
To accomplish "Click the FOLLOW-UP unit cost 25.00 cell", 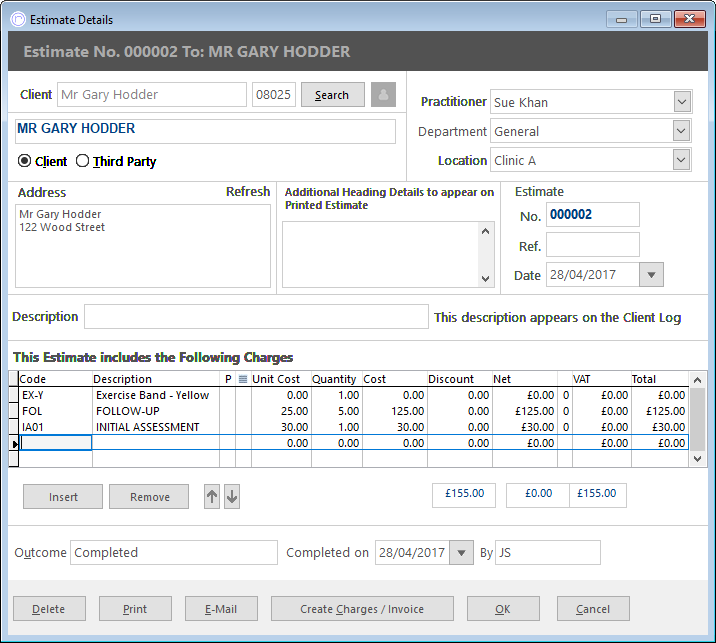I will [x=281, y=411].
